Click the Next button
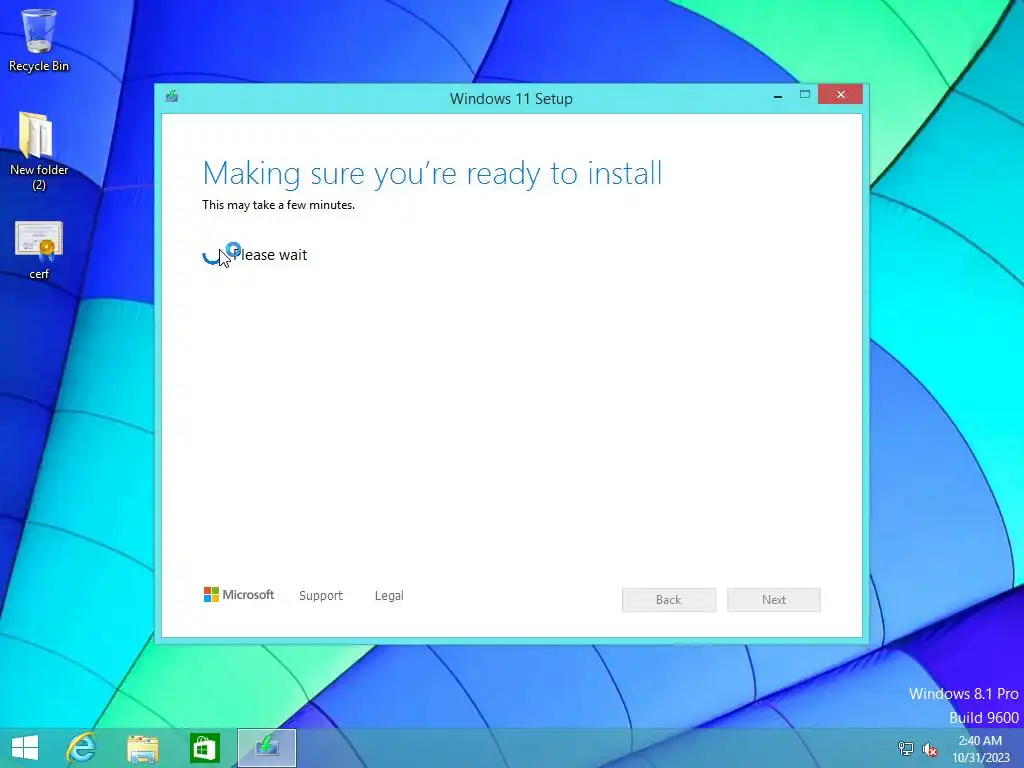The image size is (1024, 768). pyautogui.click(x=774, y=600)
